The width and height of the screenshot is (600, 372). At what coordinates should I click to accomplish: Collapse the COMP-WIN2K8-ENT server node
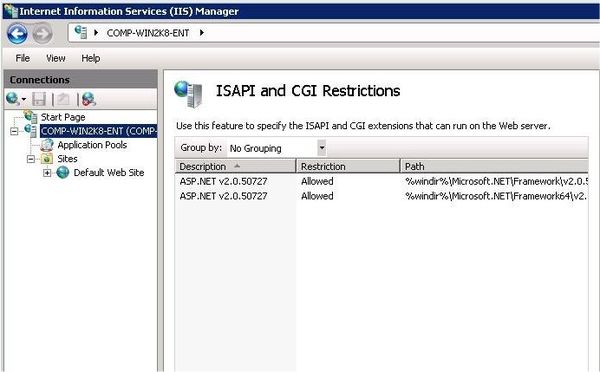(14, 131)
